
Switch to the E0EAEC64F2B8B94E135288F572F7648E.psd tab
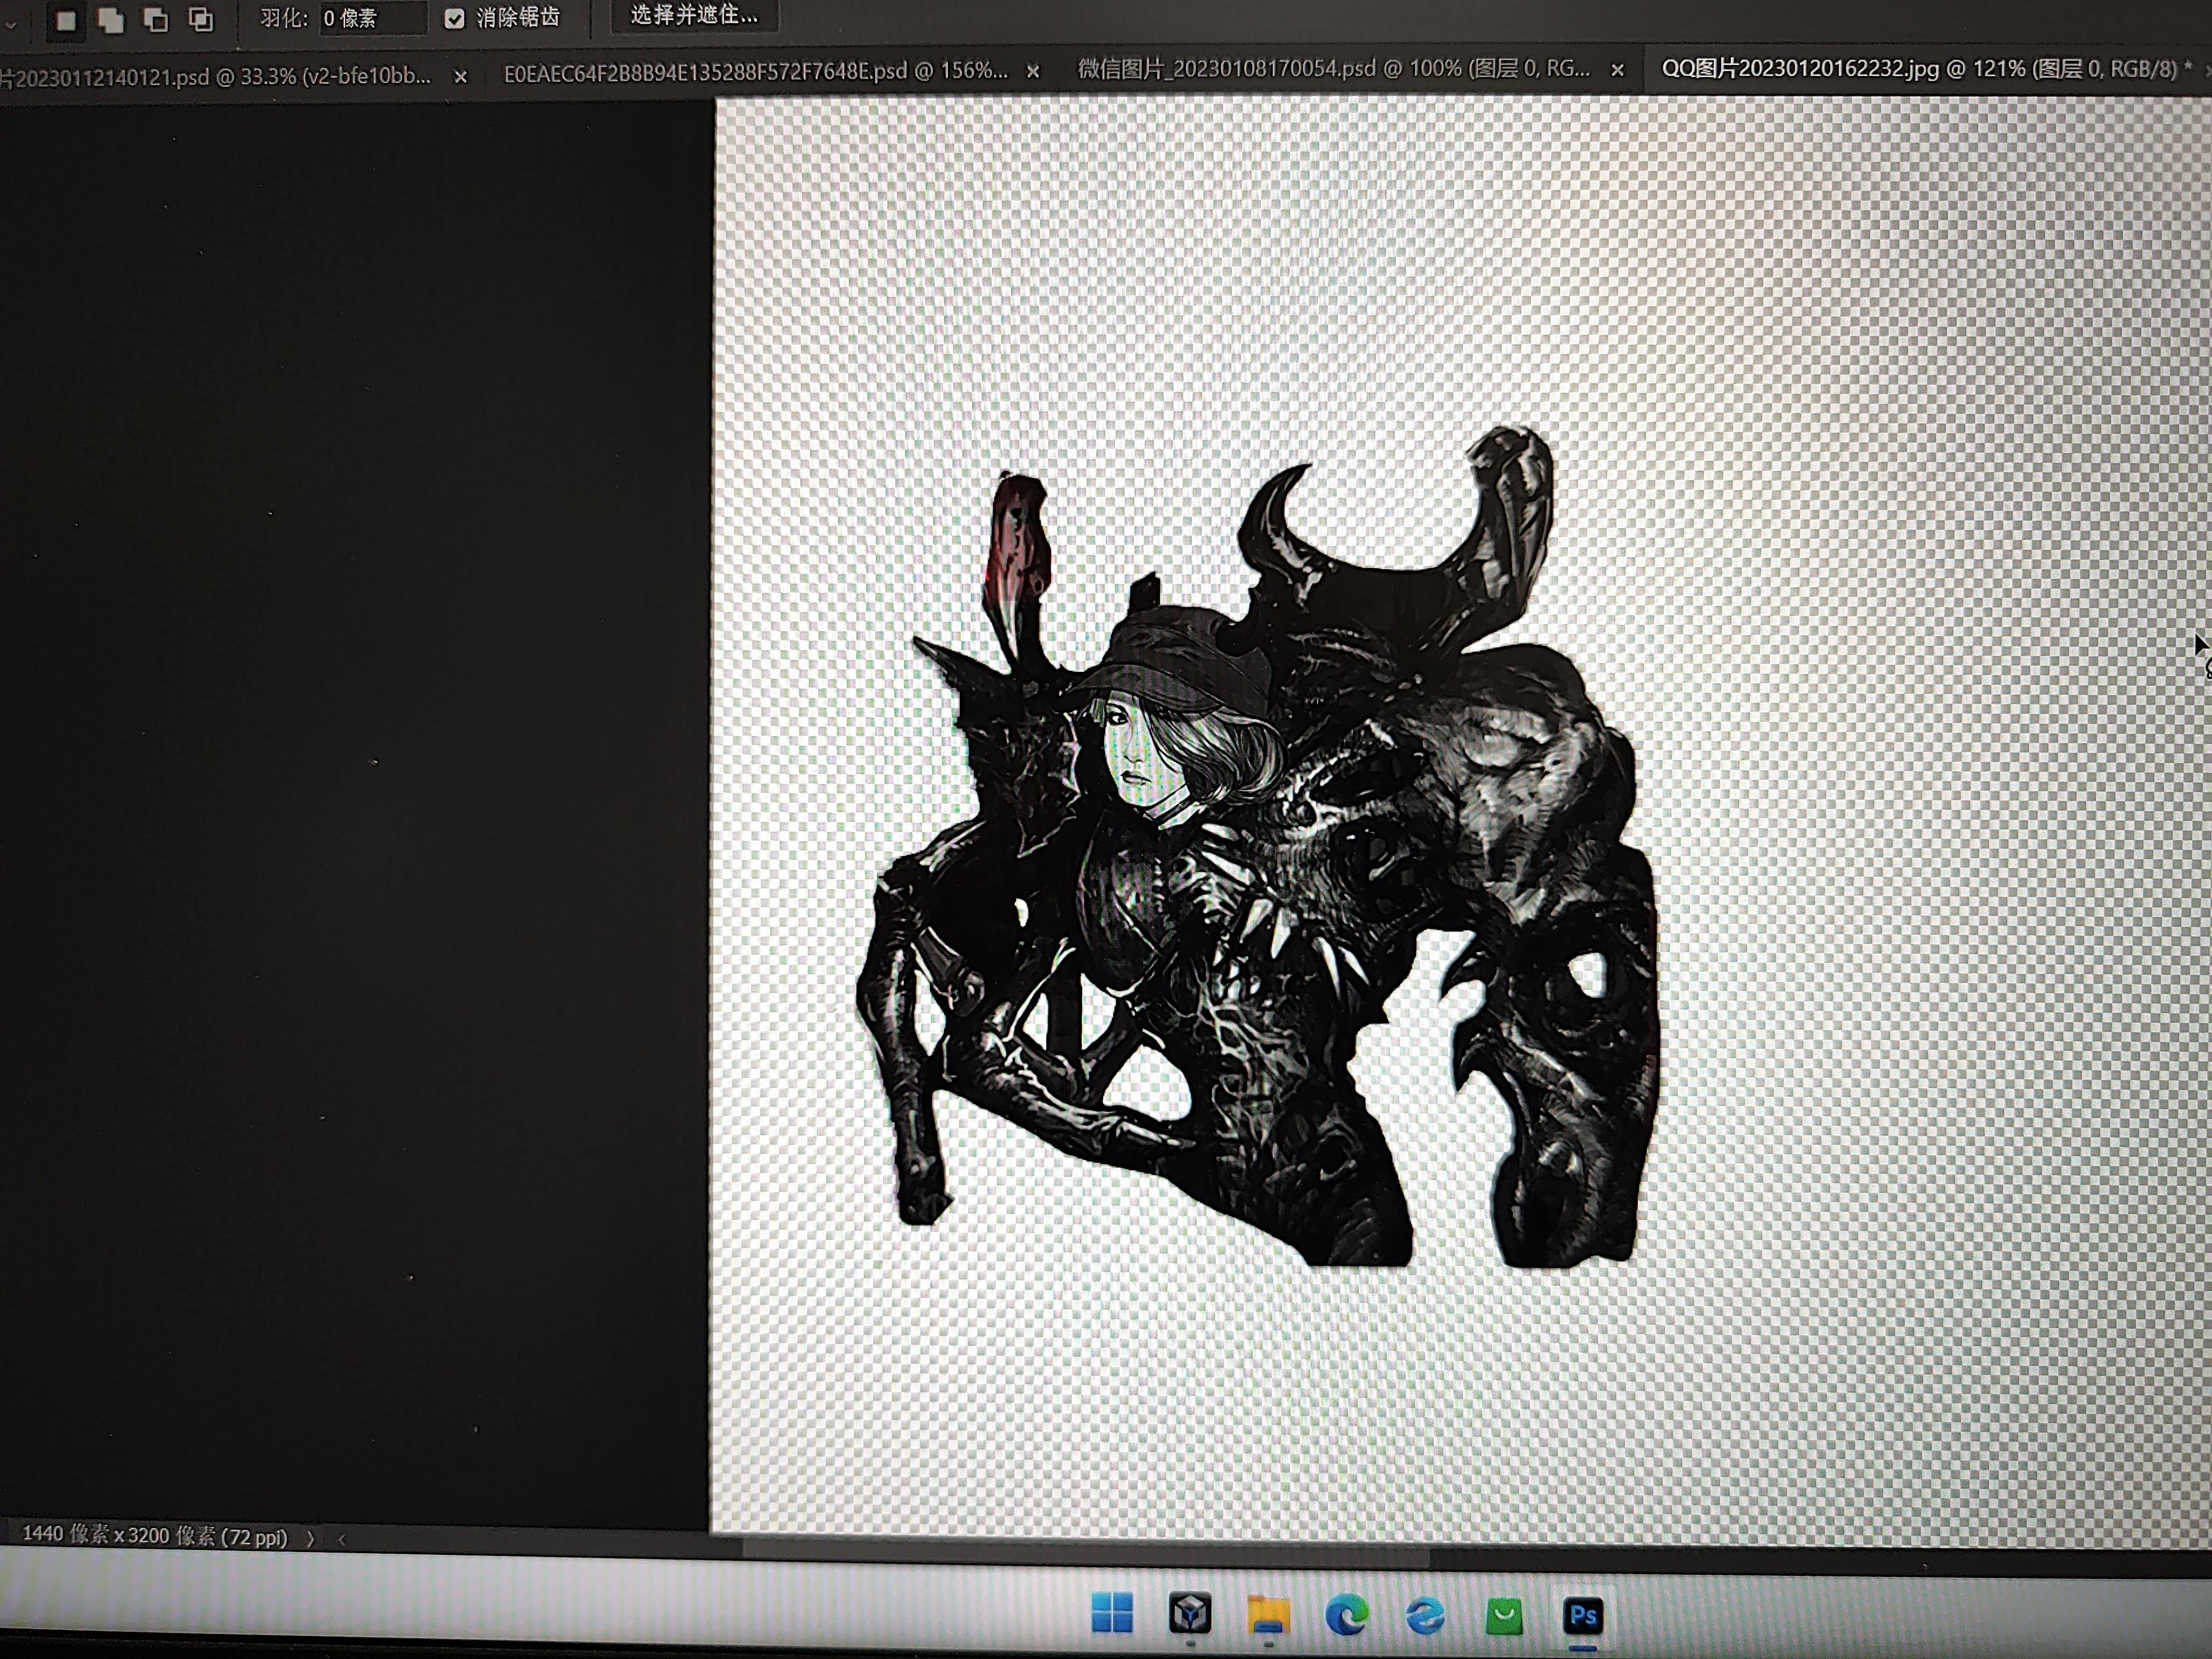point(755,72)
